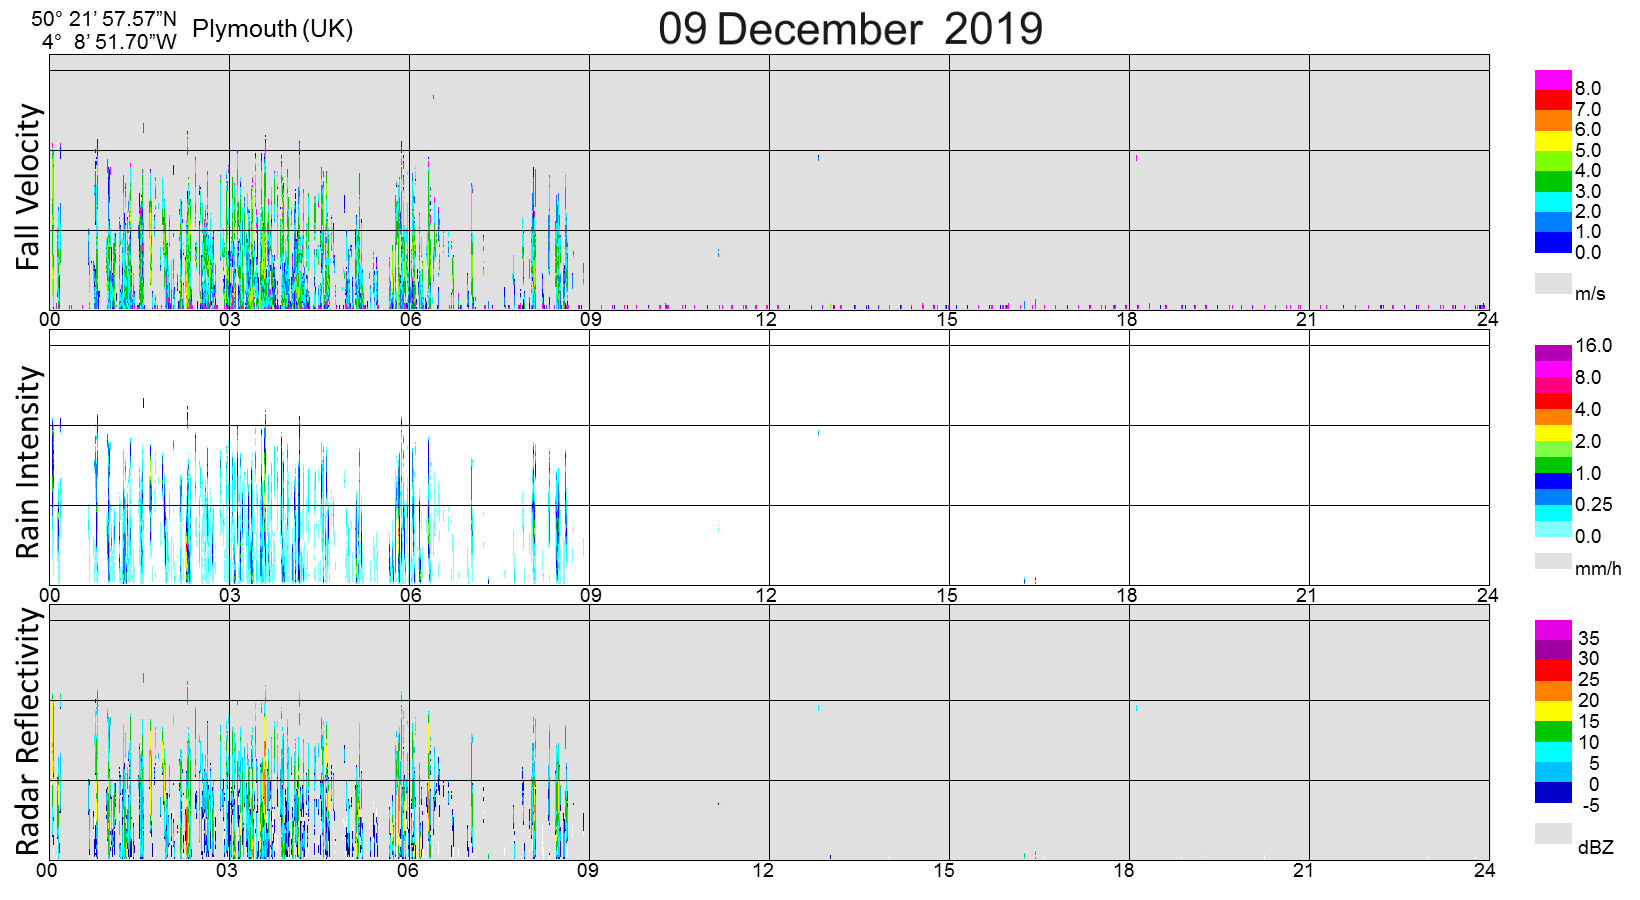Pick the red swatch in Fall Velocity legend

pyautogui.click(x=1553, y=100)
